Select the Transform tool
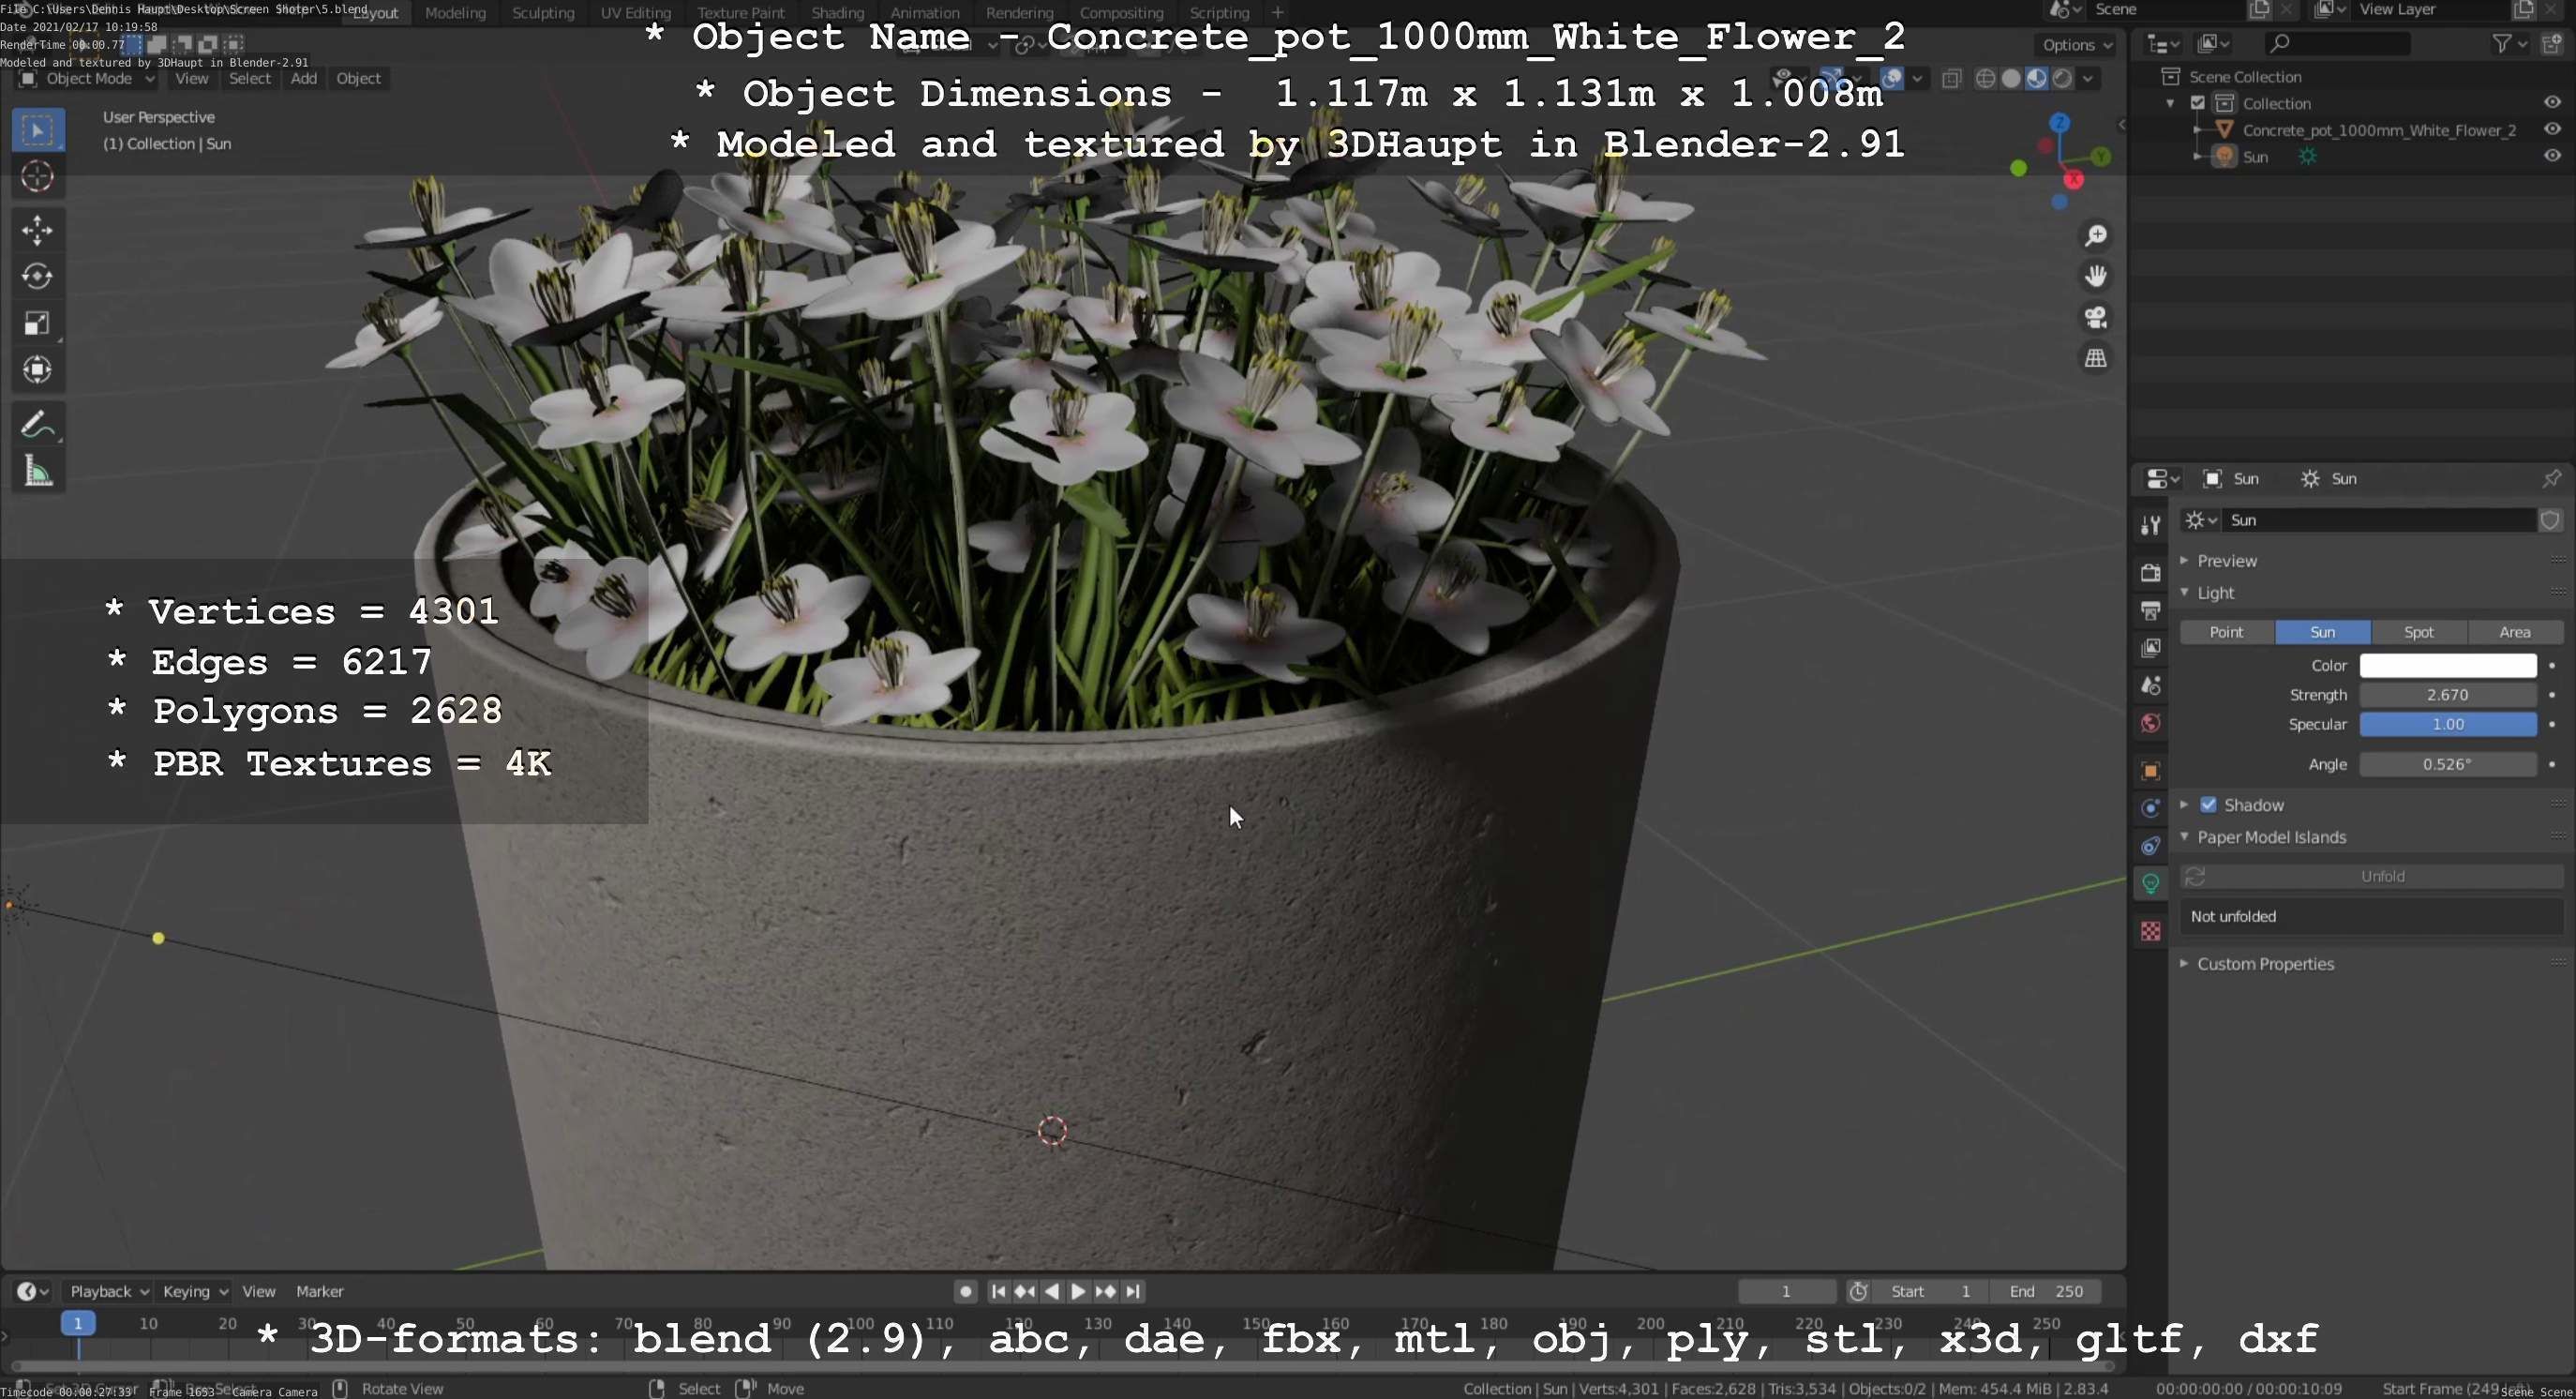Image resolution: width=2576 pixels, height=1399 pixels. click(x=38, y=370)
